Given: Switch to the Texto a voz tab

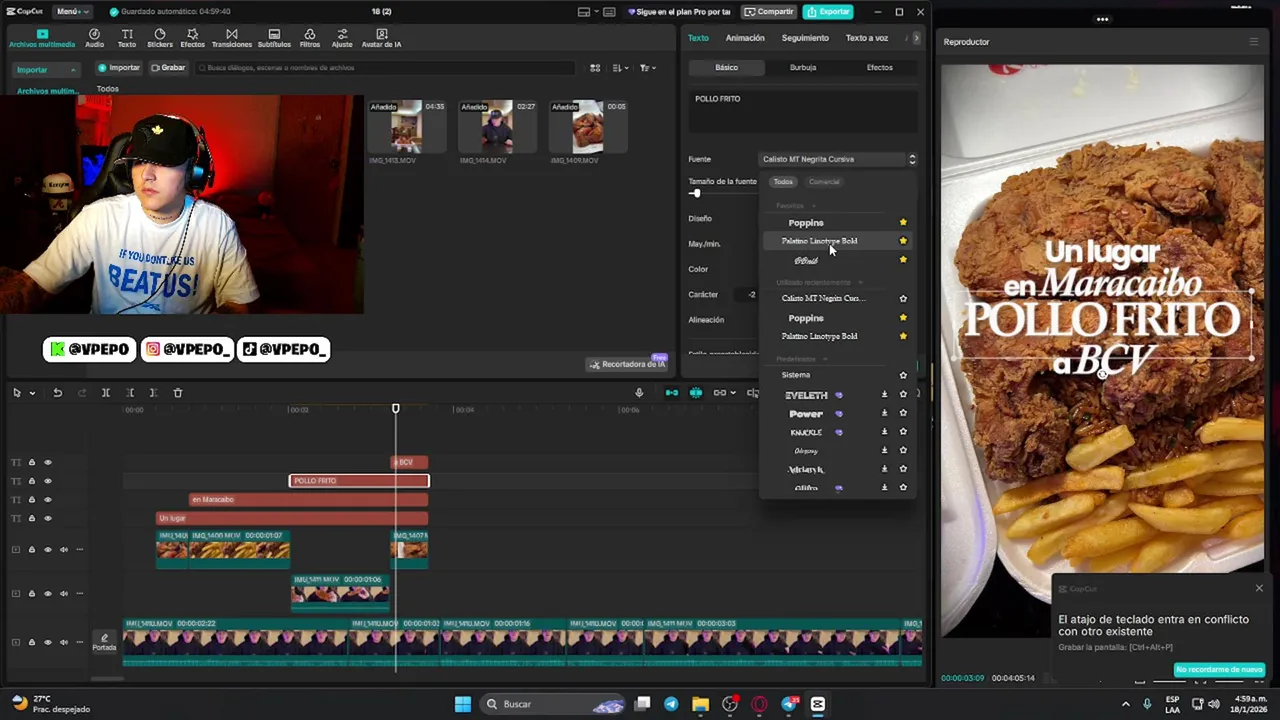Looking at the screenshot, I should coord(867,38).
